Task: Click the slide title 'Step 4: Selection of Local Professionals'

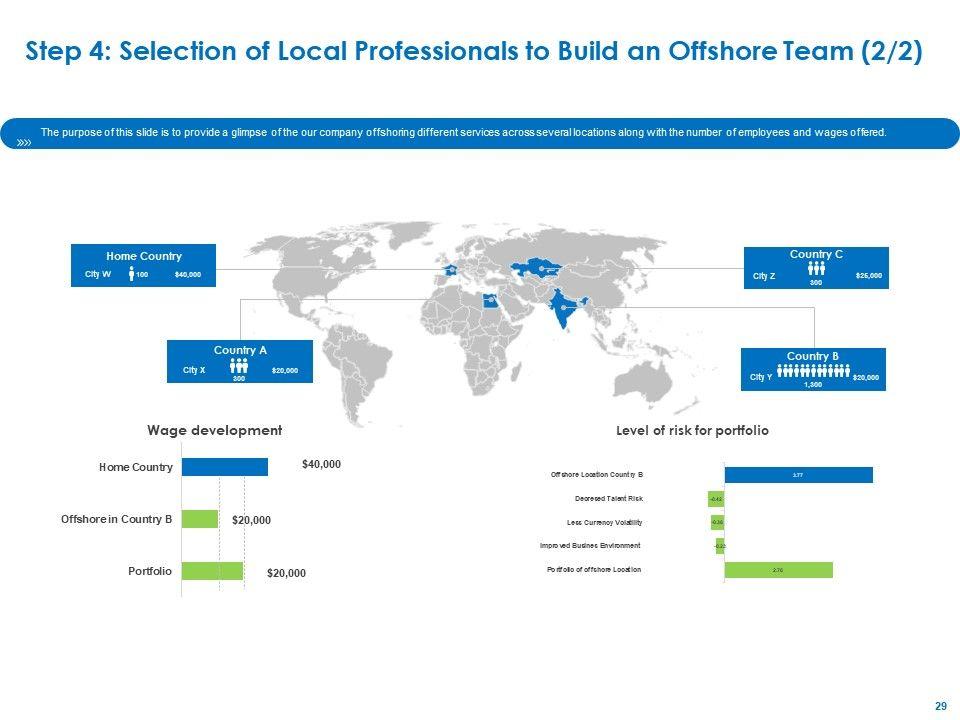Action: (473, 51)
